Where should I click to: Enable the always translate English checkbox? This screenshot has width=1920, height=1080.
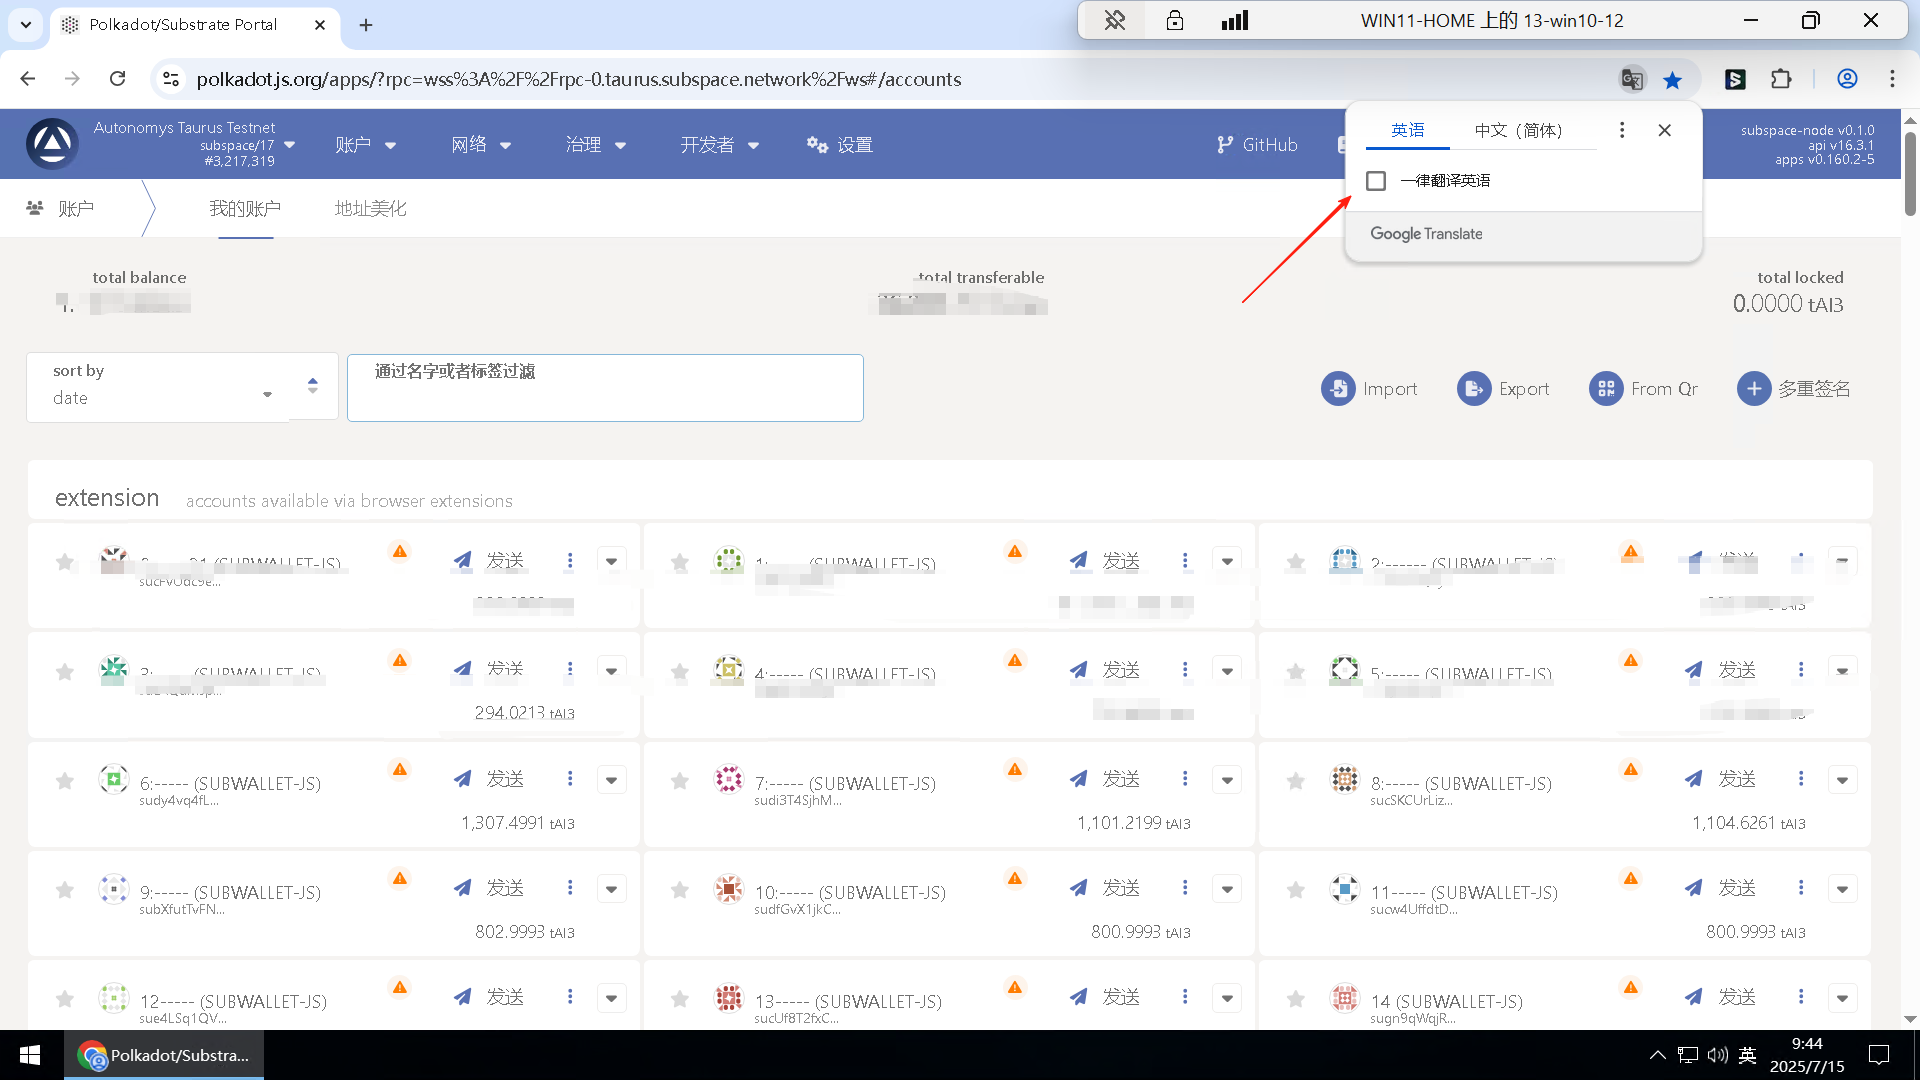click(1376, 181)
